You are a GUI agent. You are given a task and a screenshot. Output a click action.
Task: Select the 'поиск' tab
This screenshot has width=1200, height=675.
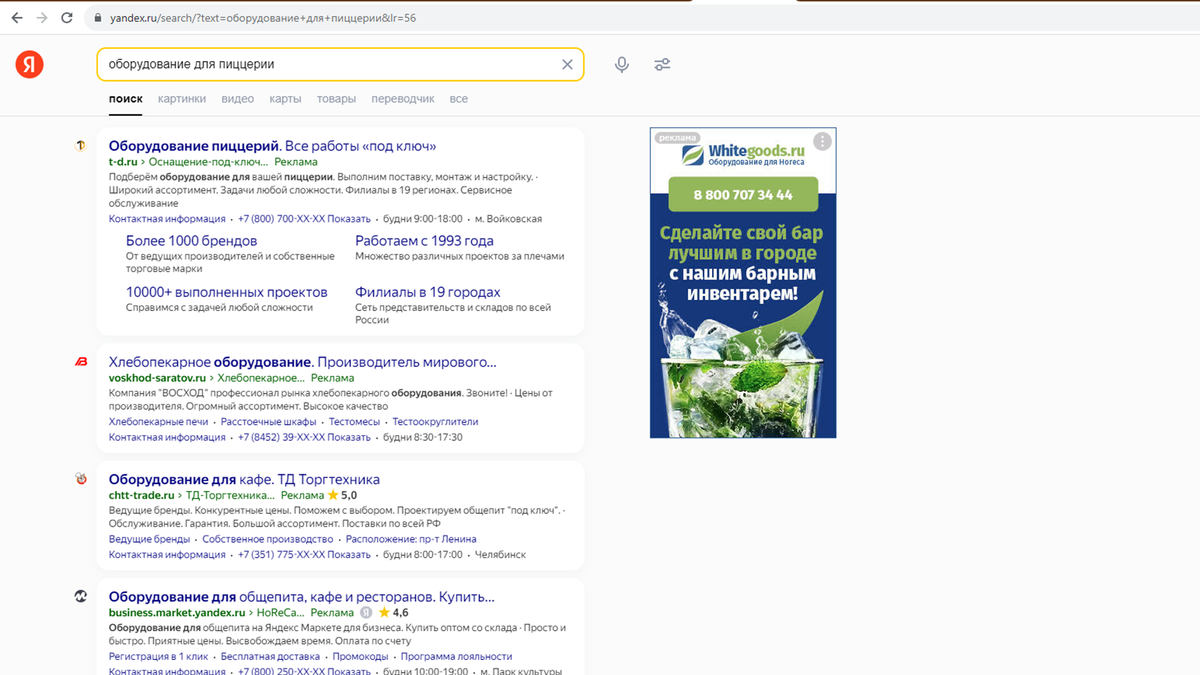point(126,99)
